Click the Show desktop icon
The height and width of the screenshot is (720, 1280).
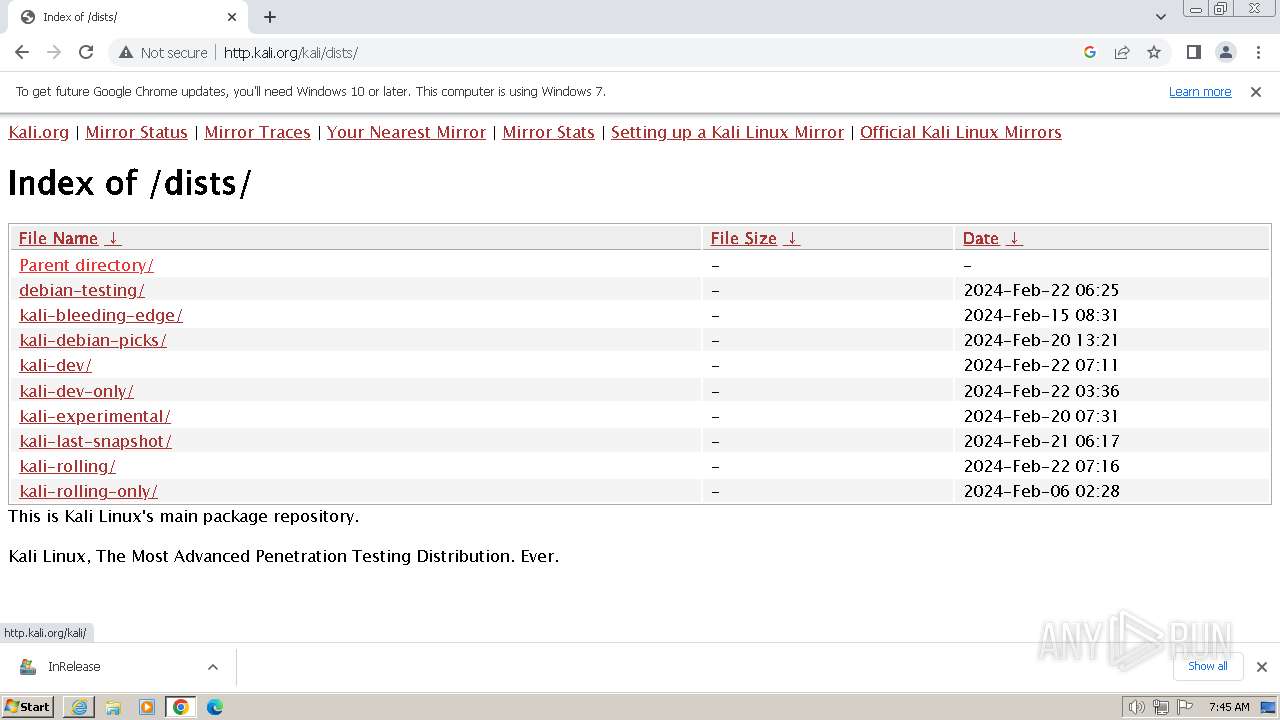point(1269,707)
